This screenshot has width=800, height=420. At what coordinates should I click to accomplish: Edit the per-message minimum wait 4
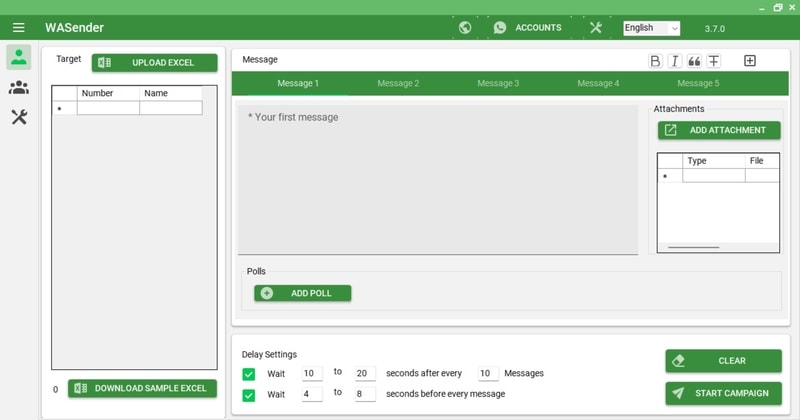click(x=312, y=394)
